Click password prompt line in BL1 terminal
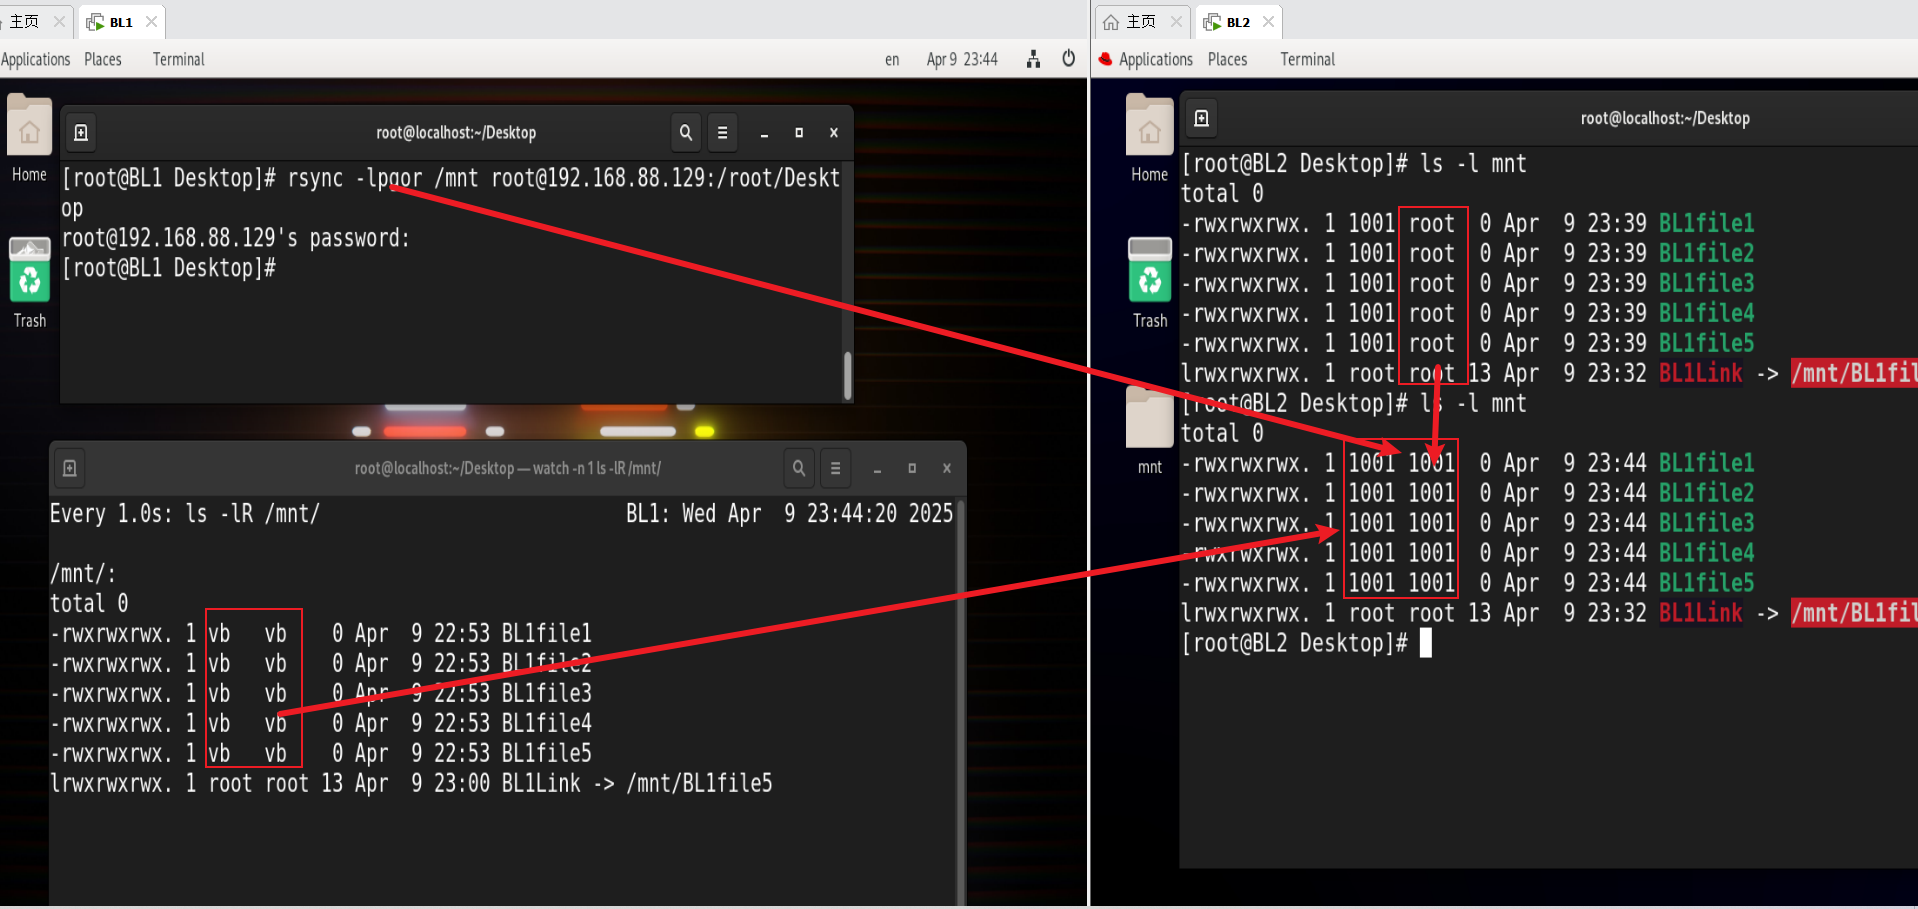The width and height of the screenshot is (1918, 909). [x=236, y=238]
